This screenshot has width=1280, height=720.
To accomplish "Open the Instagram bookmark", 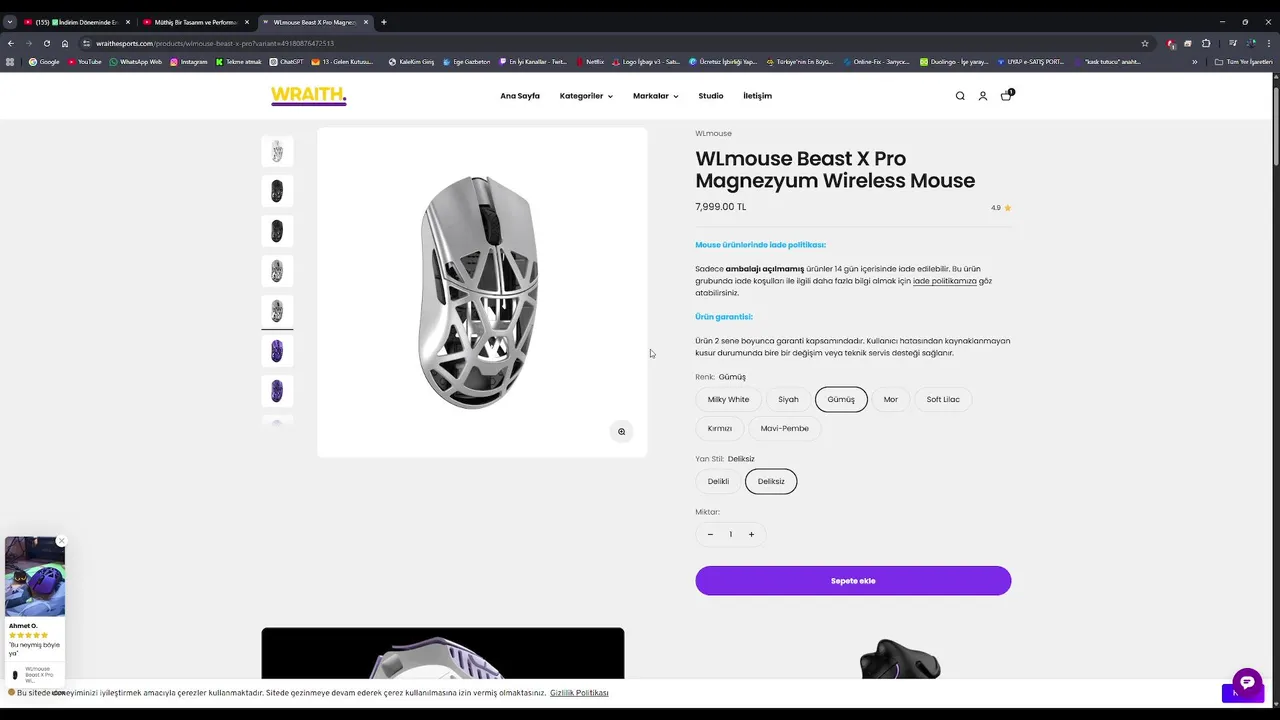I will click(189, 62).
